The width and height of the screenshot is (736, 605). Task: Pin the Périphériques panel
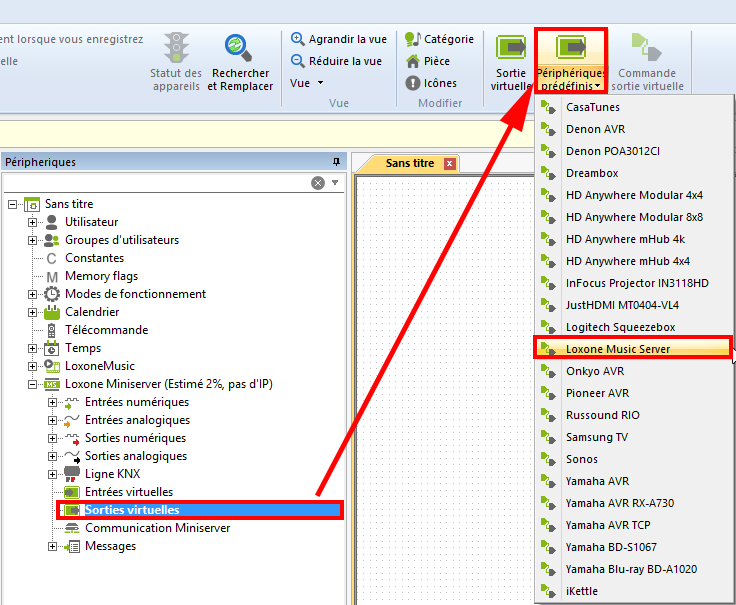click(336, 162)
